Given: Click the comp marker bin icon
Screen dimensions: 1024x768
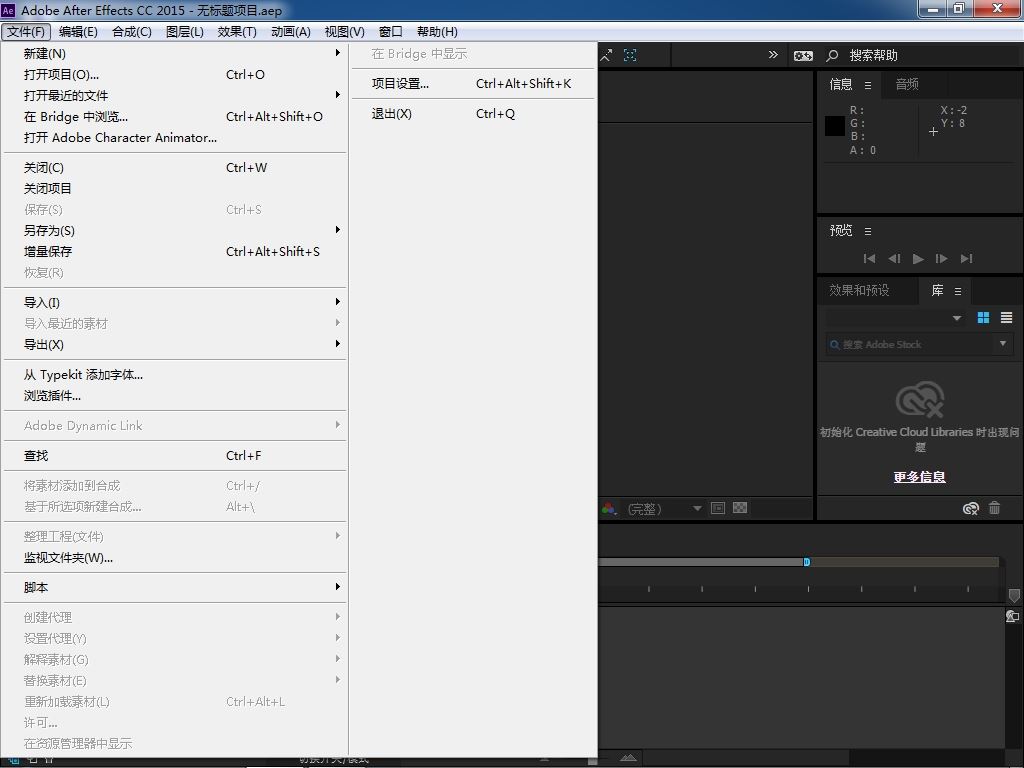Looking at the screenshot, I should tap(1014, 596).
